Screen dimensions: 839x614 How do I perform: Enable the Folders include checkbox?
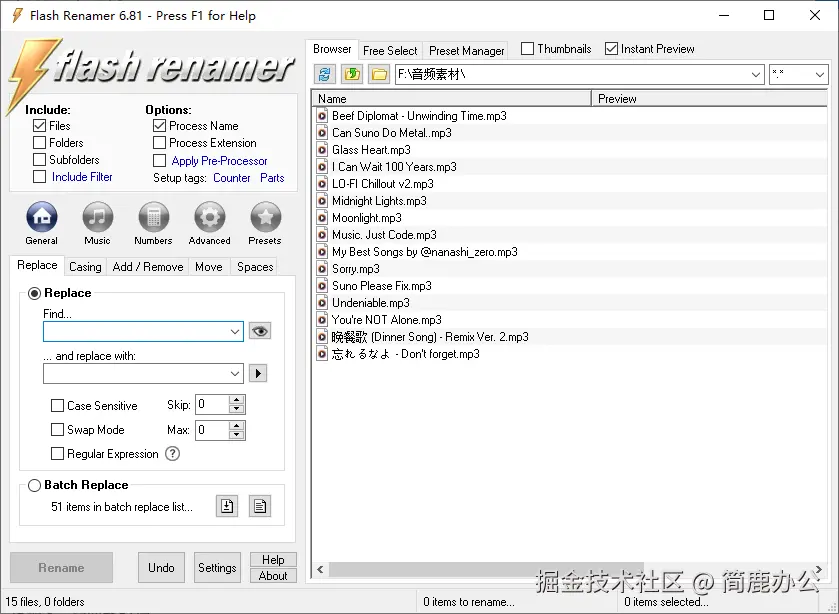point(39,143)
